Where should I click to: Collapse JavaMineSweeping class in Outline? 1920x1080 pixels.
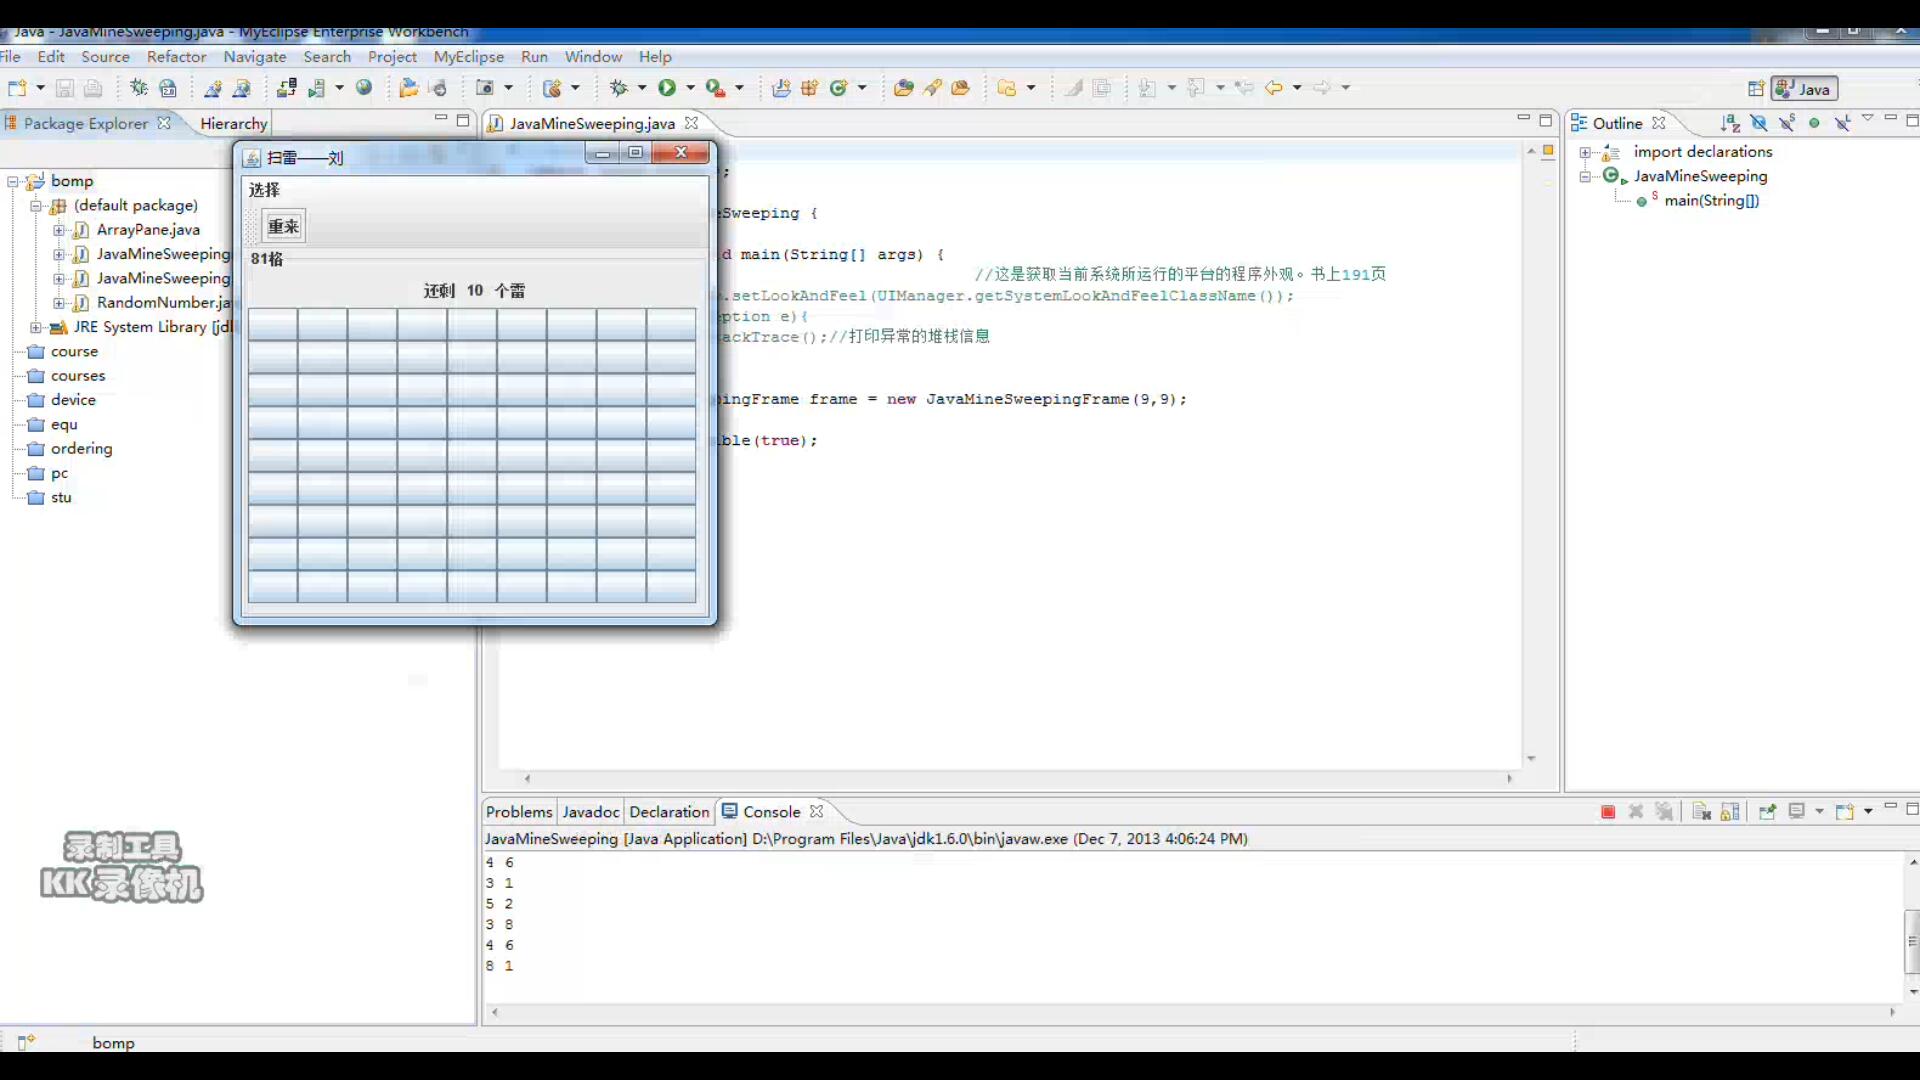point(1585,177)
